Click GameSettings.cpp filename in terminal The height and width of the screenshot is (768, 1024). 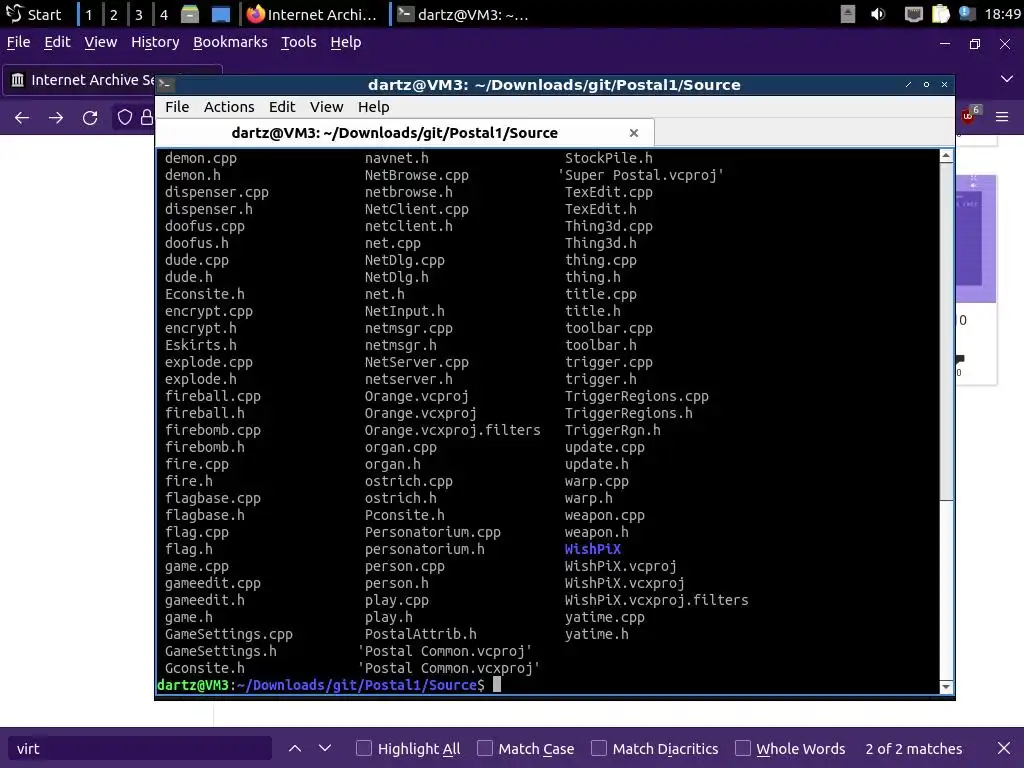coord(229,634)
